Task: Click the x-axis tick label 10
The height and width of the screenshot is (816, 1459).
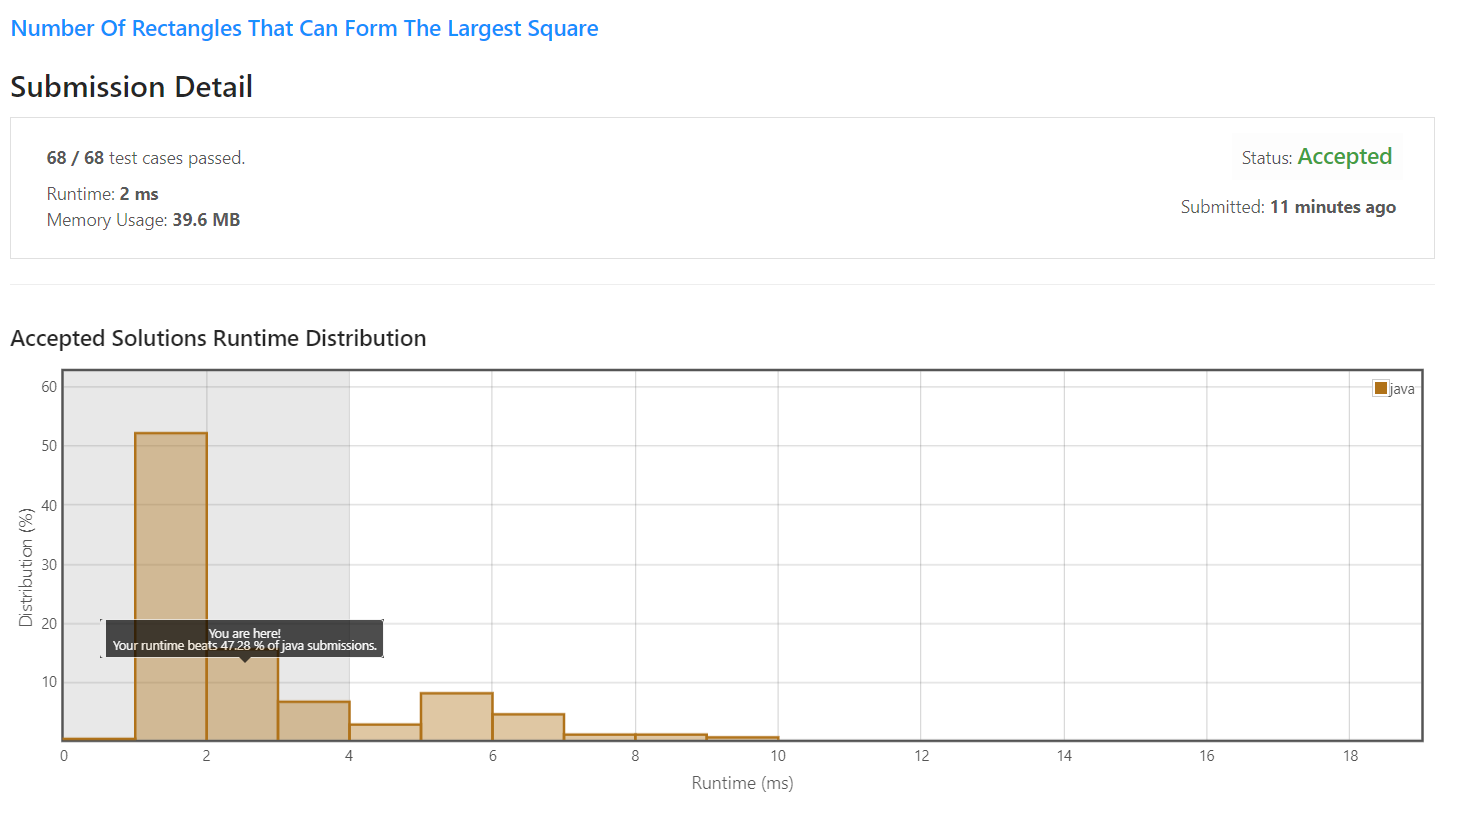Action: pos(778,756)
